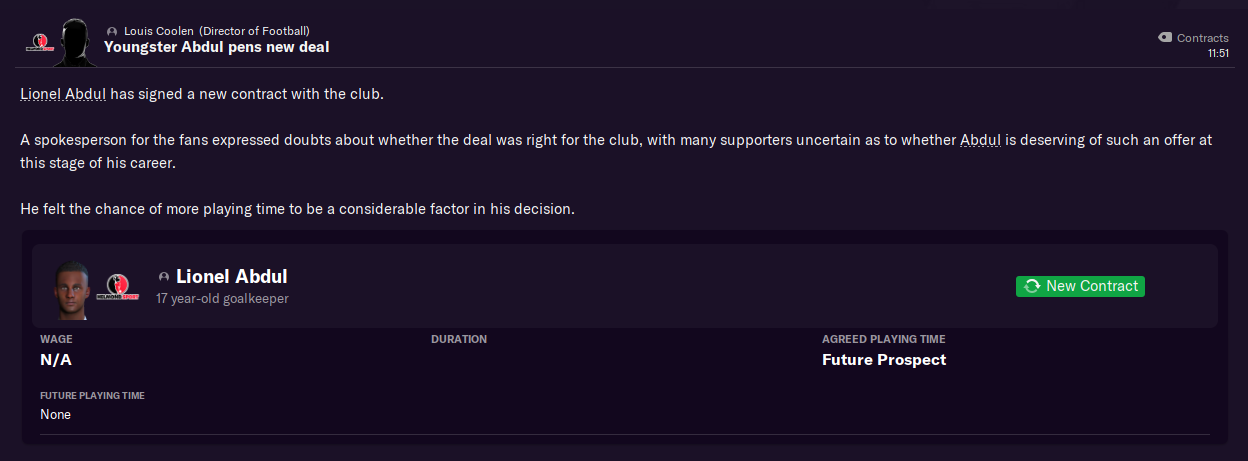The height and width of the screenshot is (461, 1248).
Task: Click the club badge beside the sender avatar
Action: tap(41, 41)
